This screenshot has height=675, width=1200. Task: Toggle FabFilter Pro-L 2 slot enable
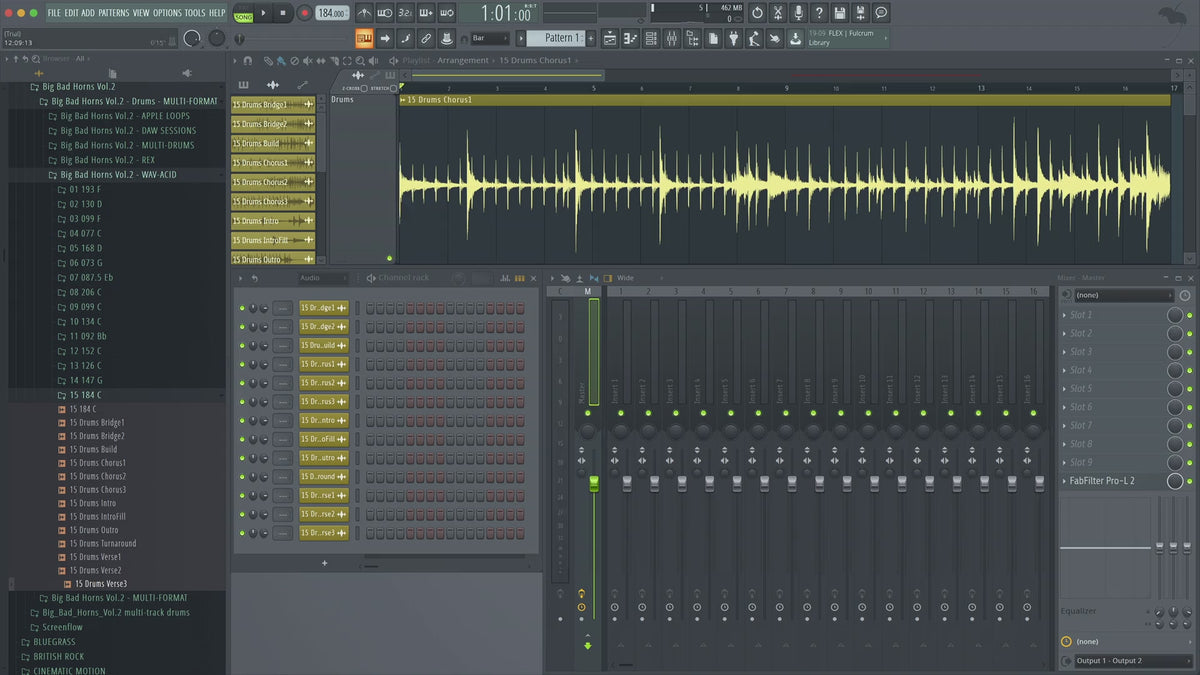[1189, 481]
